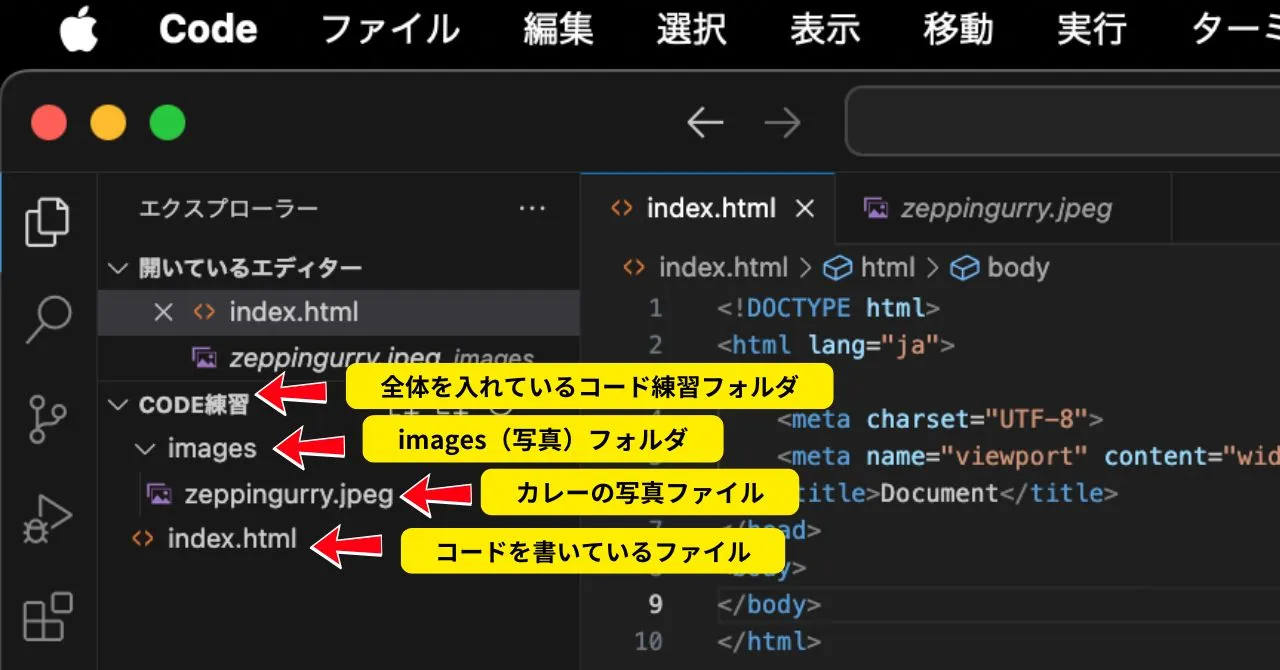Collapse the images folder

pos(147,449)
